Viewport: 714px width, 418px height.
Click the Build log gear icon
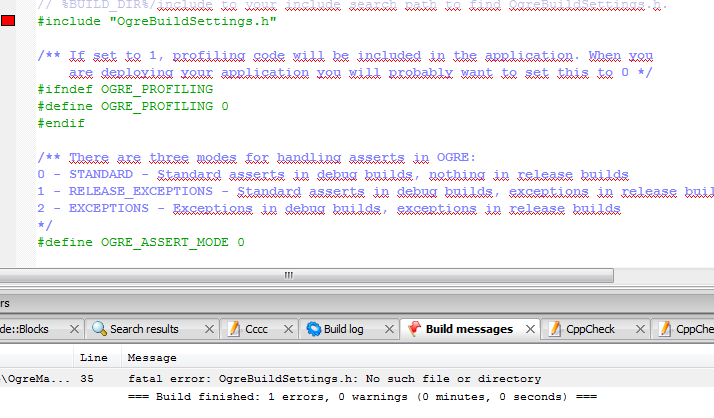click(x=314, y=328)
